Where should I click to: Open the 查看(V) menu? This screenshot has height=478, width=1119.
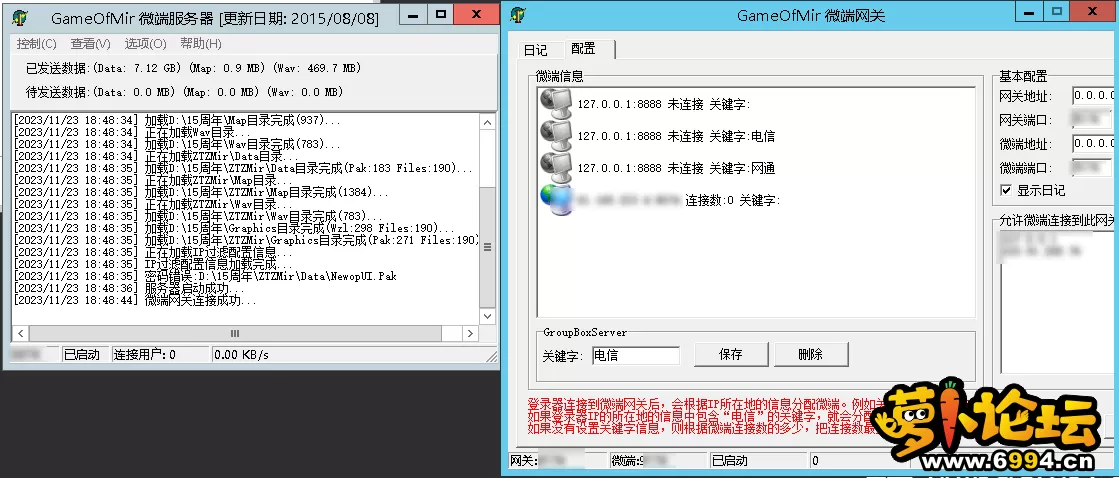pyautogui.click(x=91, y=44)
